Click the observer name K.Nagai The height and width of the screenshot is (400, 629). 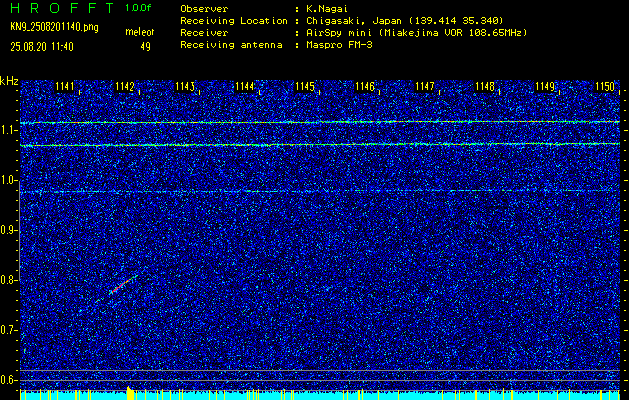[x=327, y=9]
